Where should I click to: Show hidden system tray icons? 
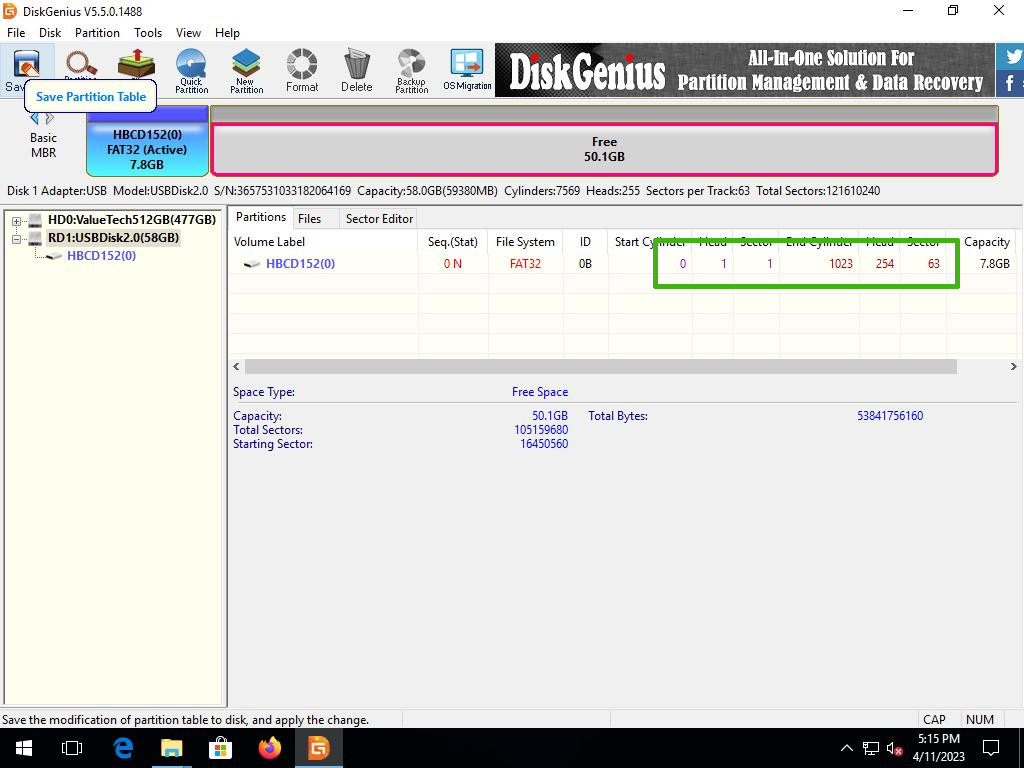(x=846, y=748)
